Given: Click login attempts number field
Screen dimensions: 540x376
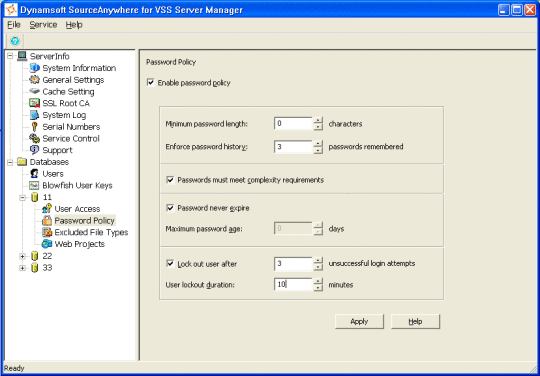Looking at the screenshot, I should pos(294,263).
